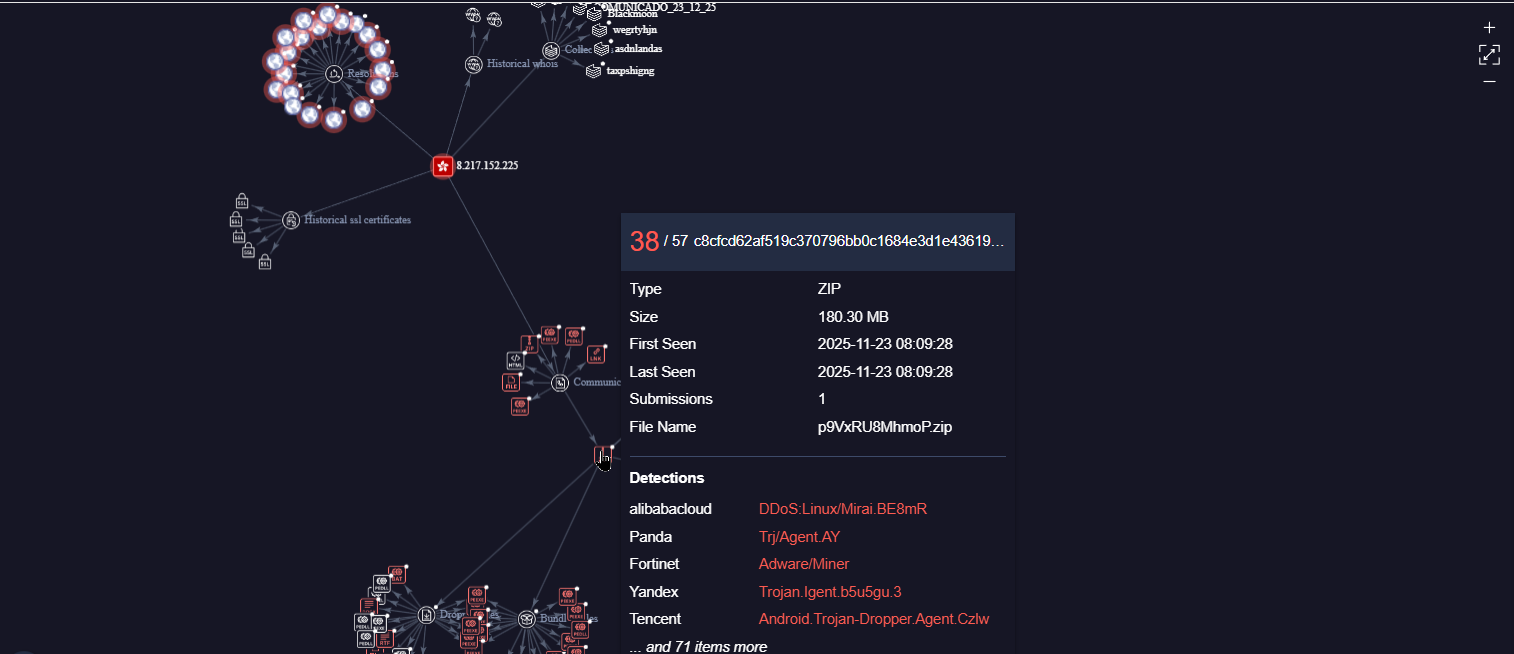Select the left whois record node
The height and width of the screenshot is (654, 1514).
(x=473, y=14)
